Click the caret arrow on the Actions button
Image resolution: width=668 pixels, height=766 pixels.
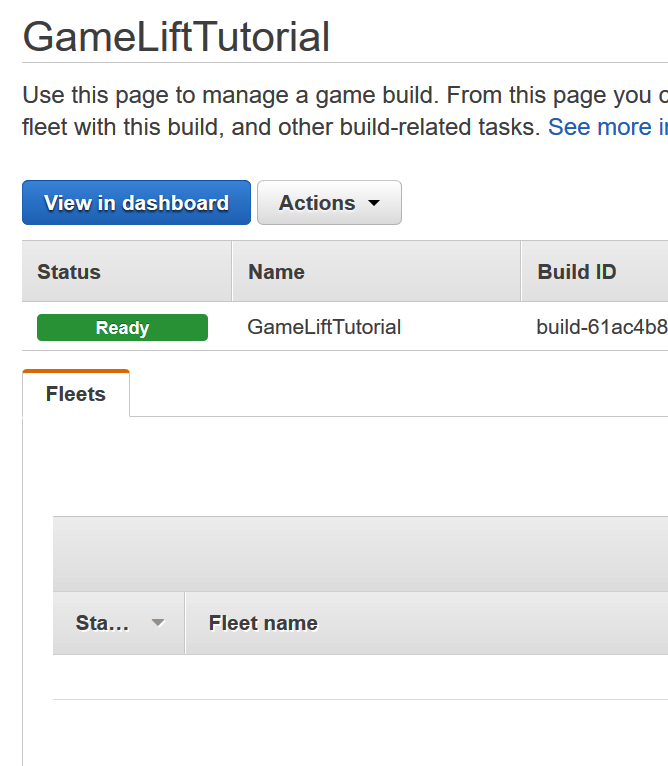pyautogui.click(x=375, y=203)
